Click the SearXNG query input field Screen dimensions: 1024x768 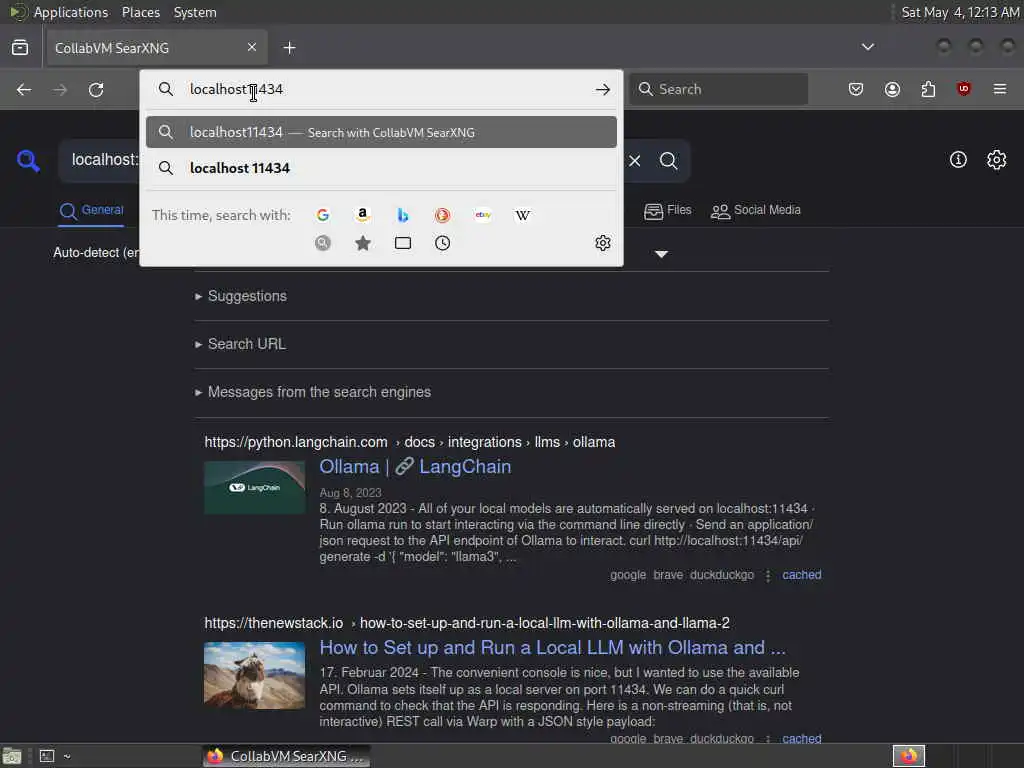(x=104, y=160)
